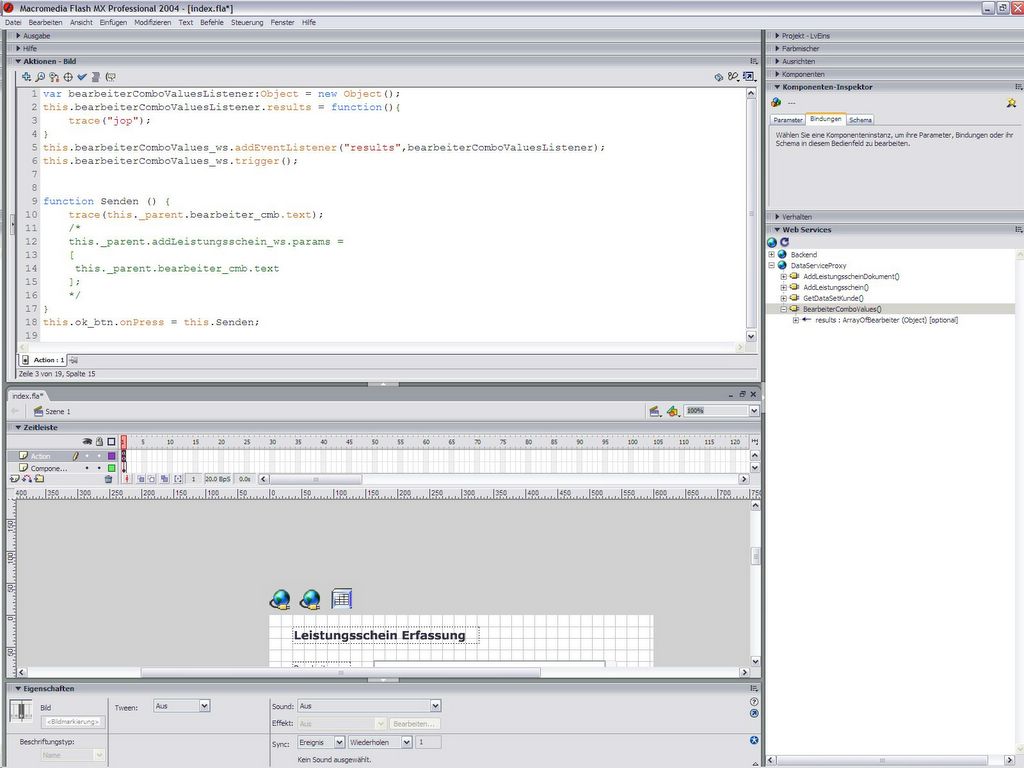Viewport: 1024px width, 768px height.
Task: Click the Szene 1 breadcrumb
Action: pyautogui.click(x=52, y=411)
